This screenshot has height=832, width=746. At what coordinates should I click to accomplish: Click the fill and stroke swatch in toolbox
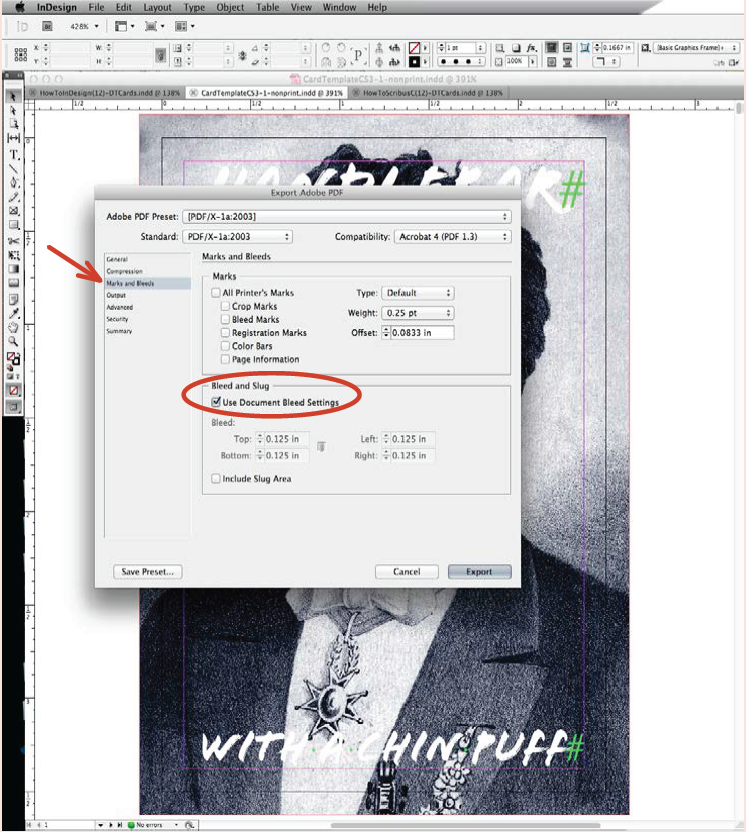pos(13,359)
